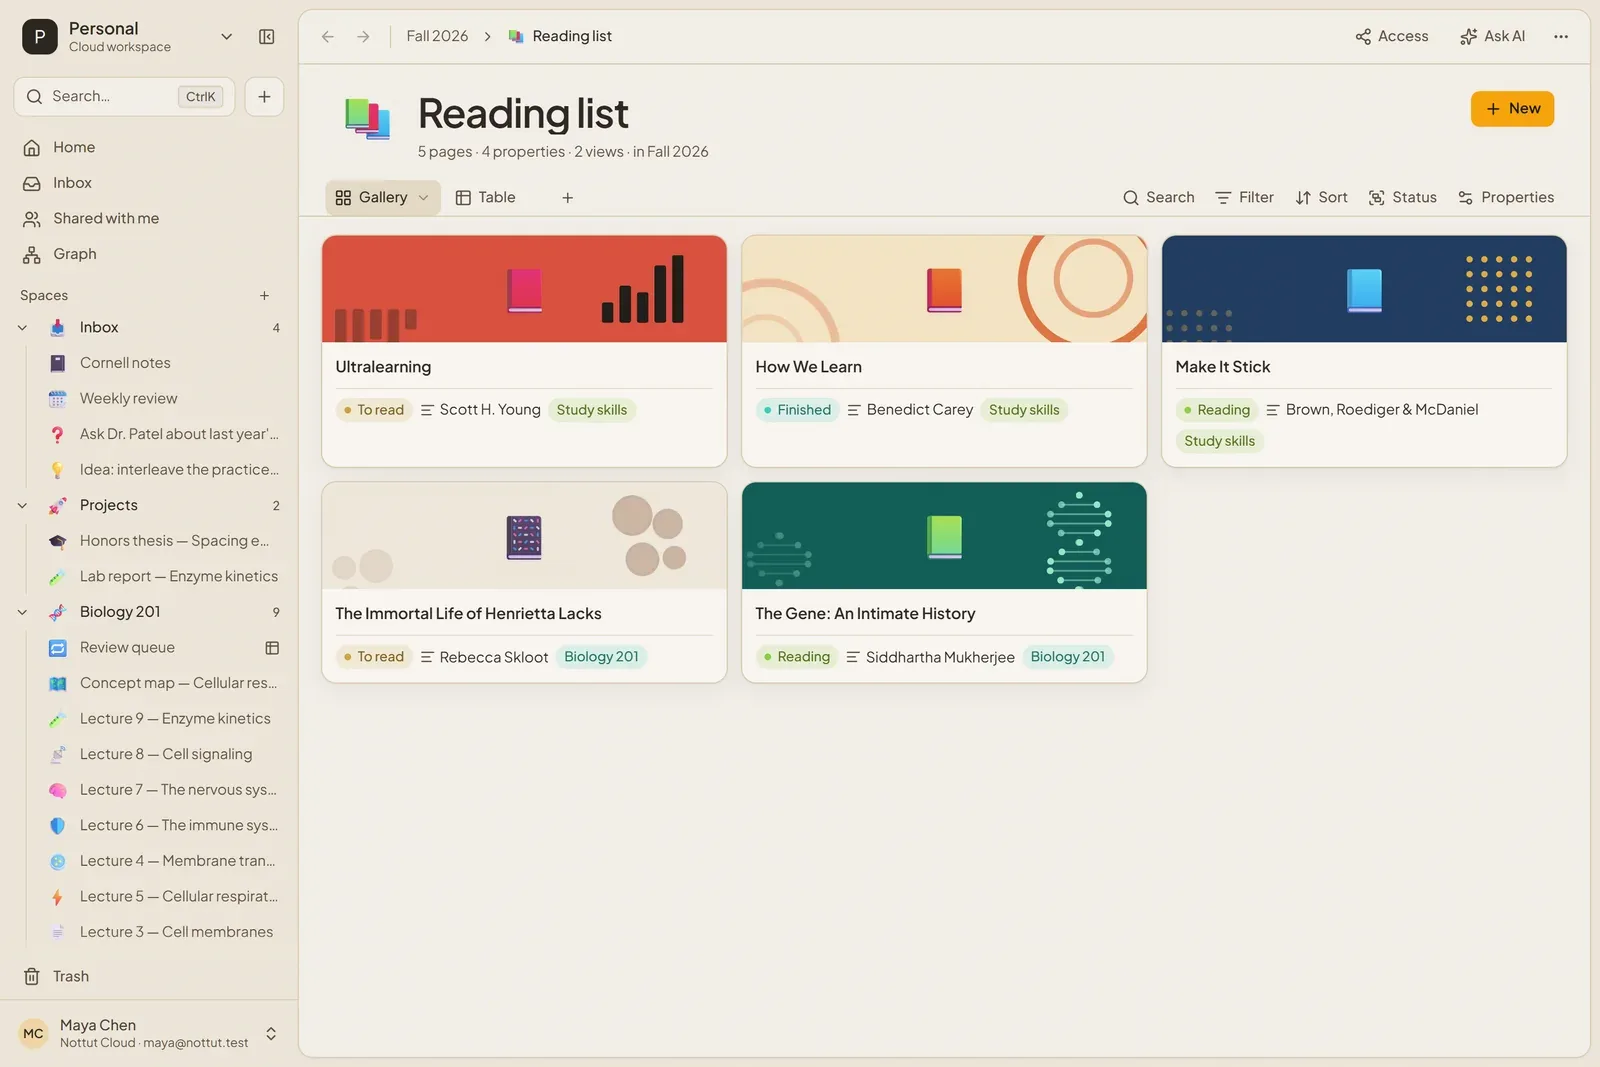This screenshot has height=1067, width=1600.
Task: Click Biology 201 tag on The Gene
Action: [1067, 657]
